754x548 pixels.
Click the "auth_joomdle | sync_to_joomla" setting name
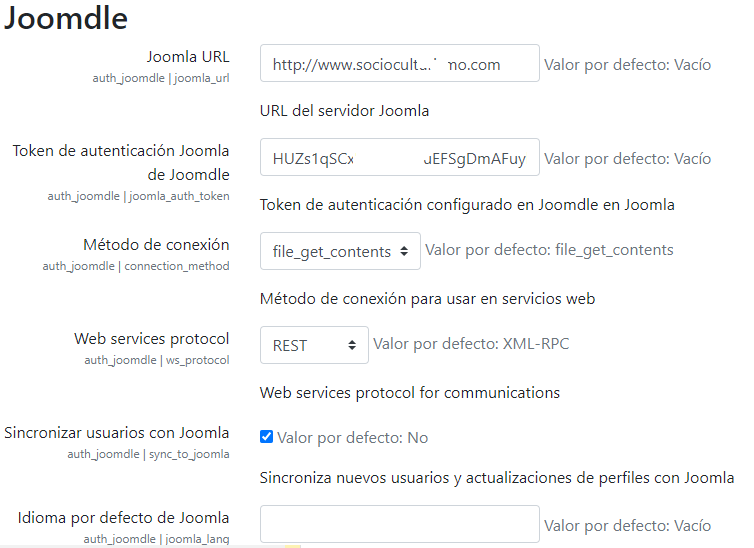[x=149, y=454]
